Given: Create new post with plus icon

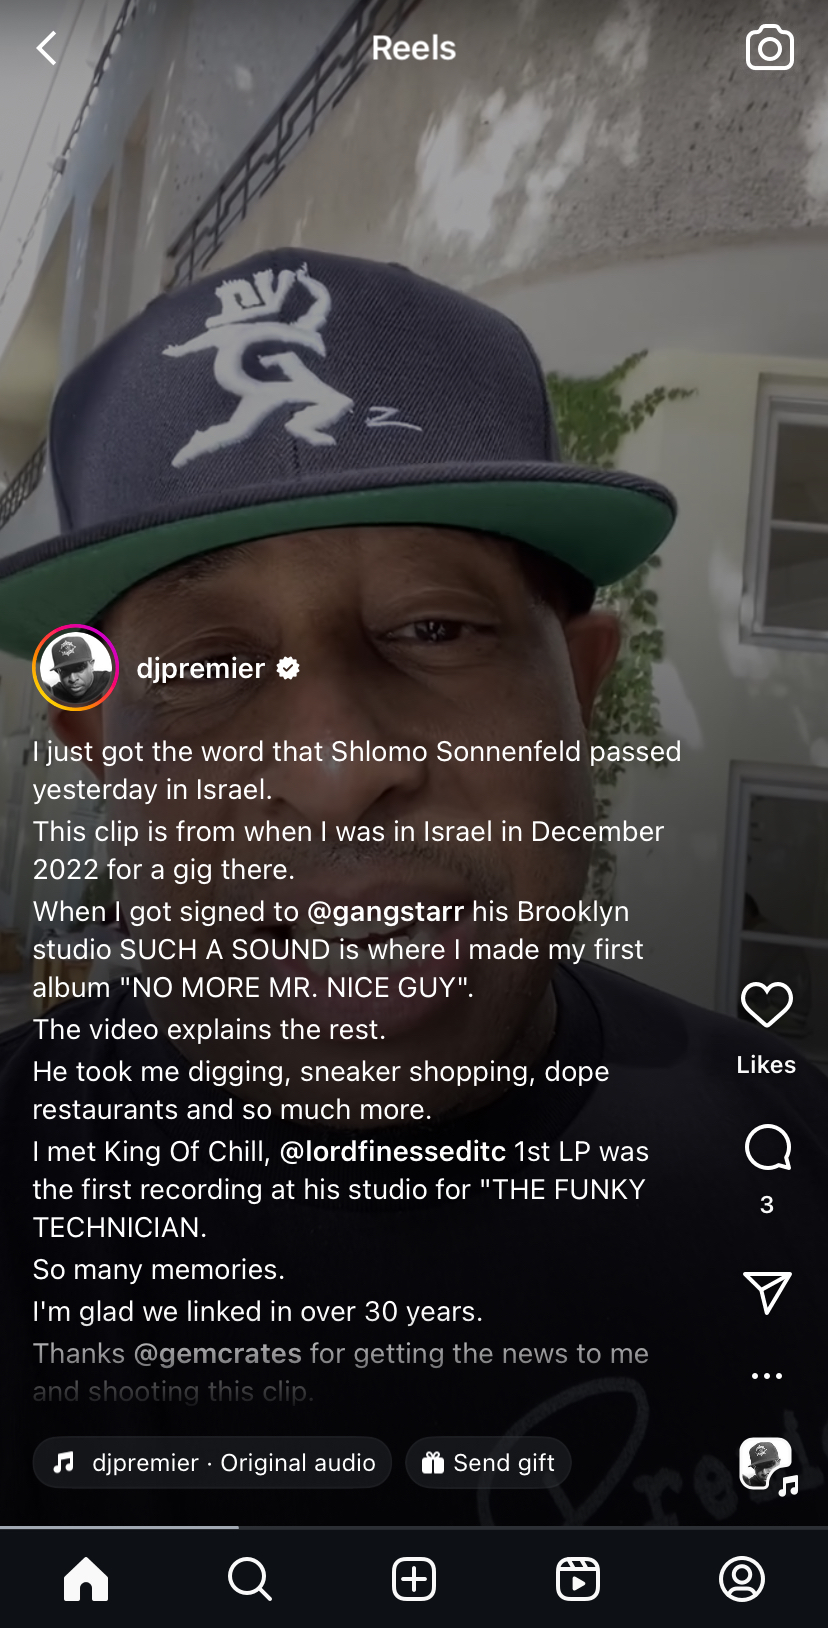Looking at the screenshot, I should [x=414, y=1580].
